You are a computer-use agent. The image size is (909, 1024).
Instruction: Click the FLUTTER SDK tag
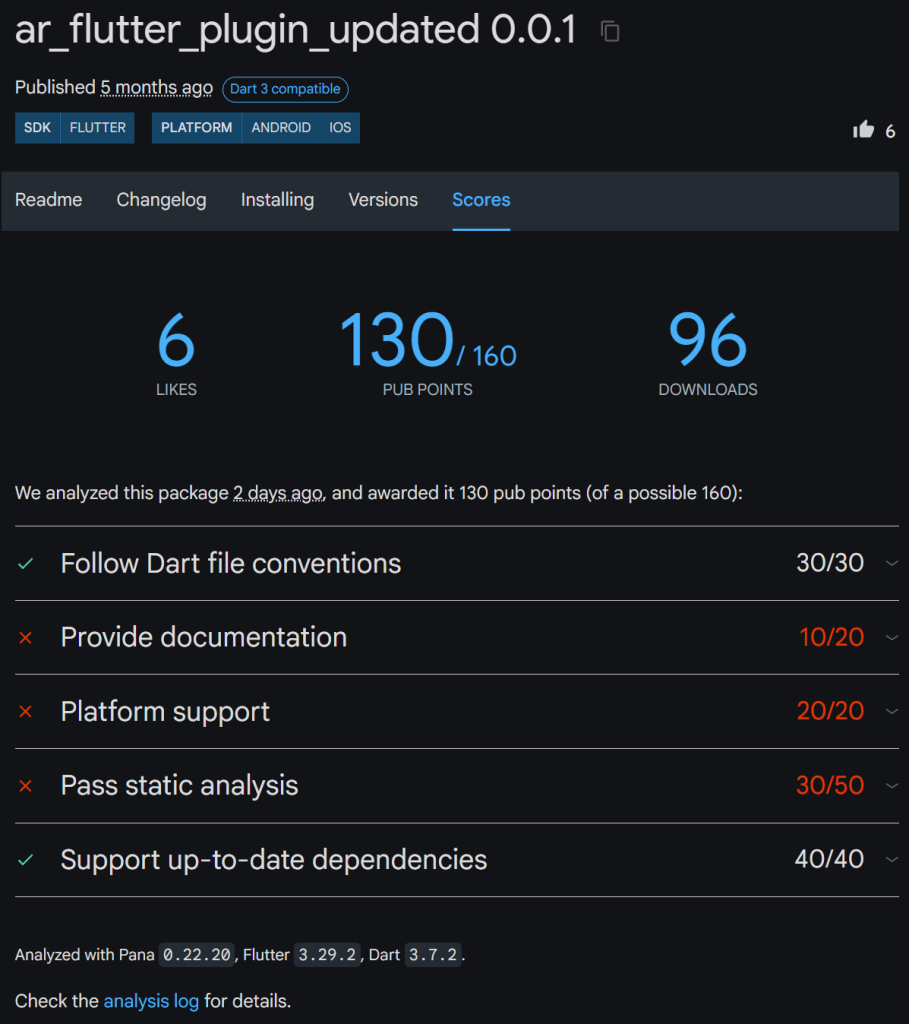pyautogui.click(x=98, y=127)
